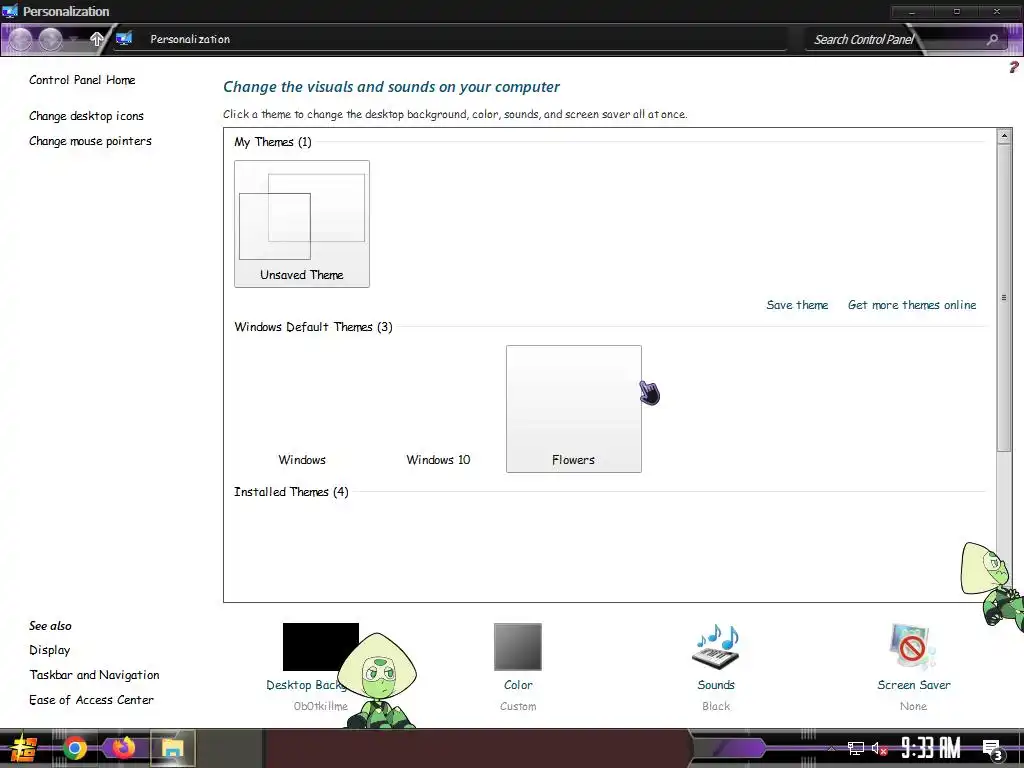Click the Save theme link
The height and width of the screenshot is (768, 1024).
click(x=797, y=305)
